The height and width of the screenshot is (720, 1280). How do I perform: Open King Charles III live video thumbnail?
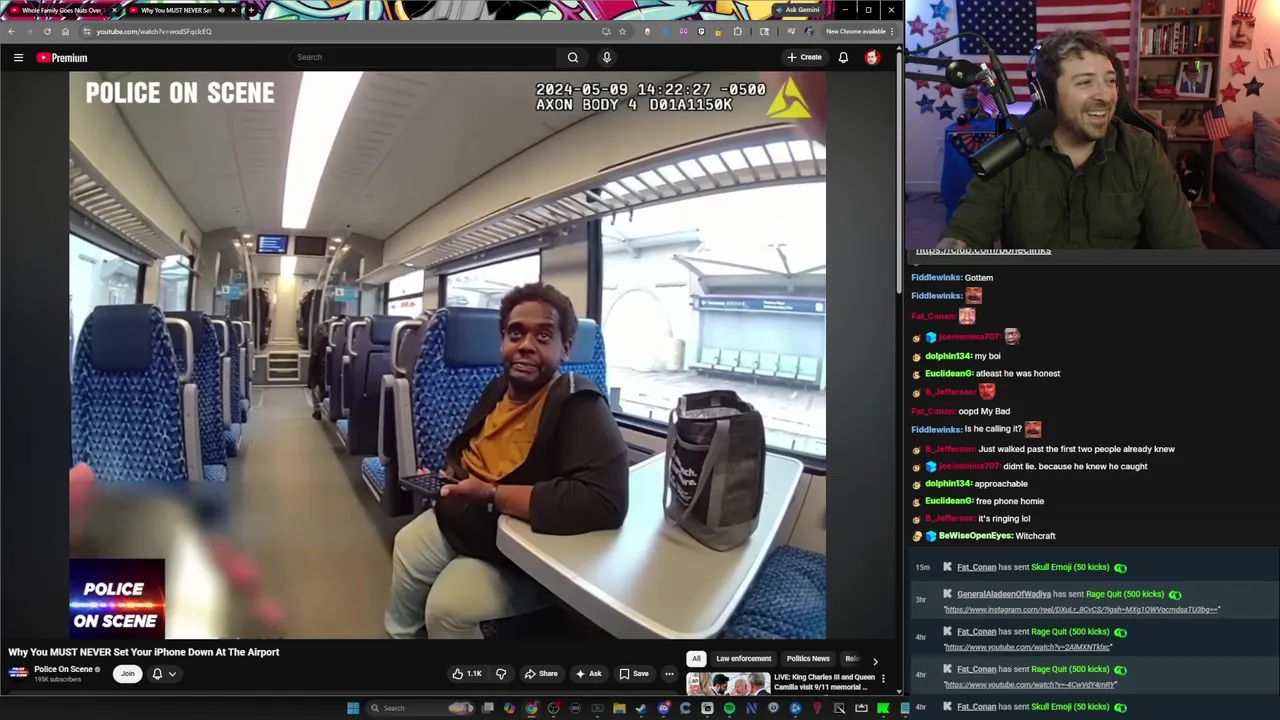tap(728, 683)
